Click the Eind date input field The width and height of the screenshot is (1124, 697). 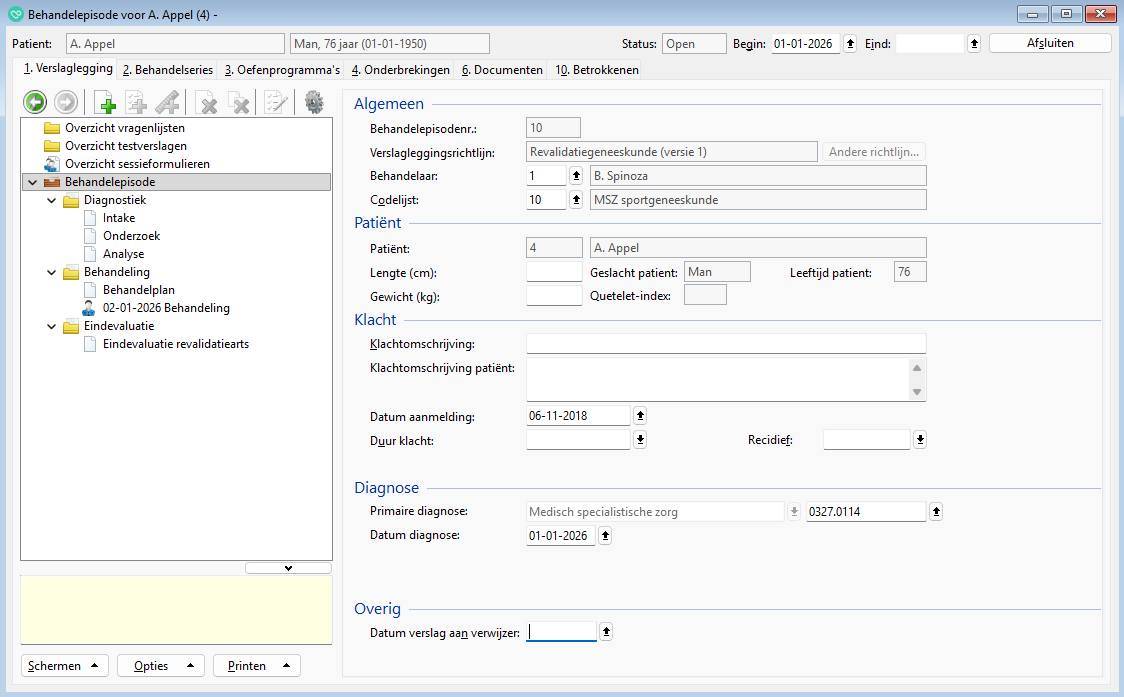coord(930,44)
